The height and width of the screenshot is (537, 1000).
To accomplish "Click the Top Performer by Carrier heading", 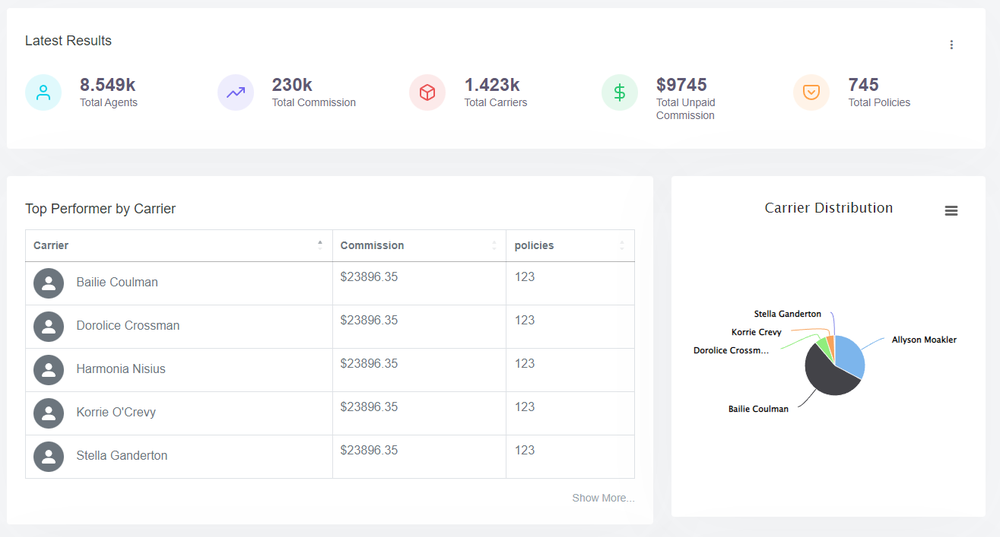I will click(100, 209).
